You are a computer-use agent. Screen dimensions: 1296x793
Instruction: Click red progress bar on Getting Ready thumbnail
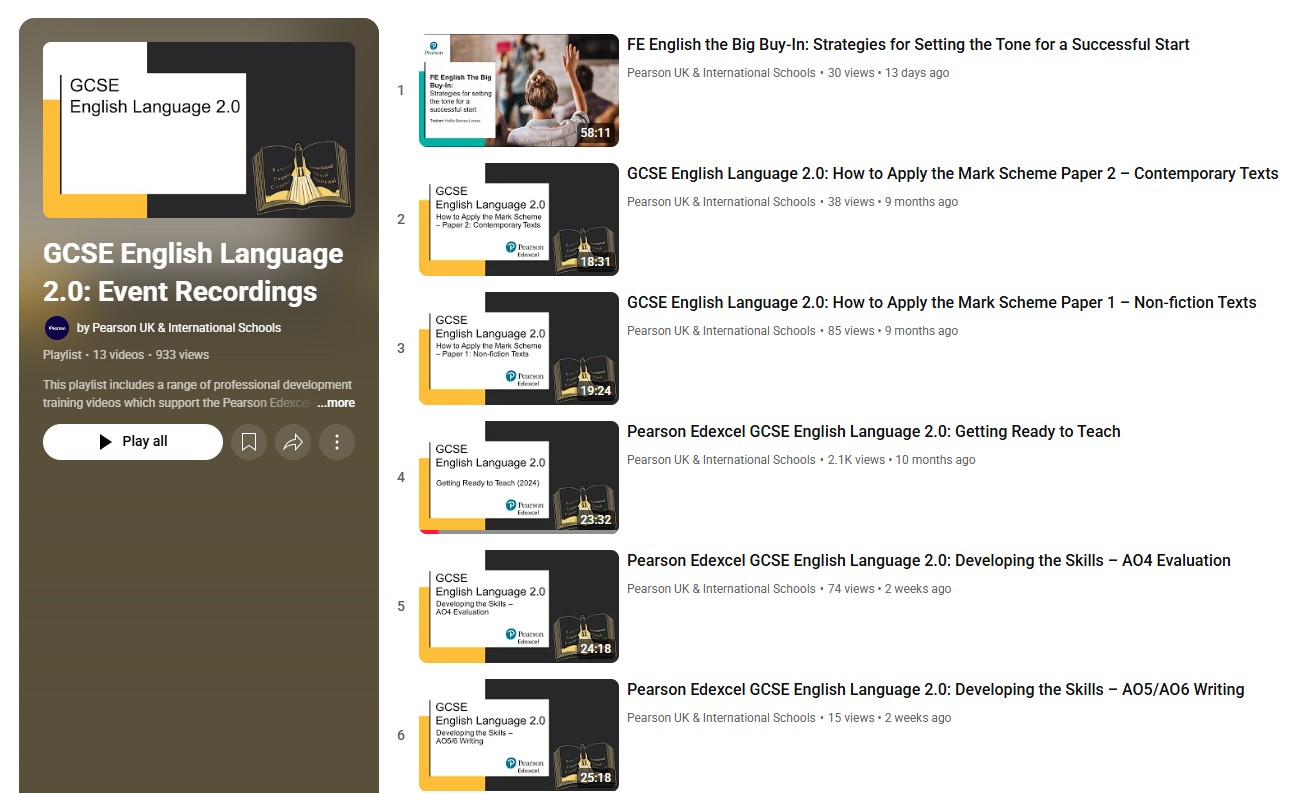point(429,531)
